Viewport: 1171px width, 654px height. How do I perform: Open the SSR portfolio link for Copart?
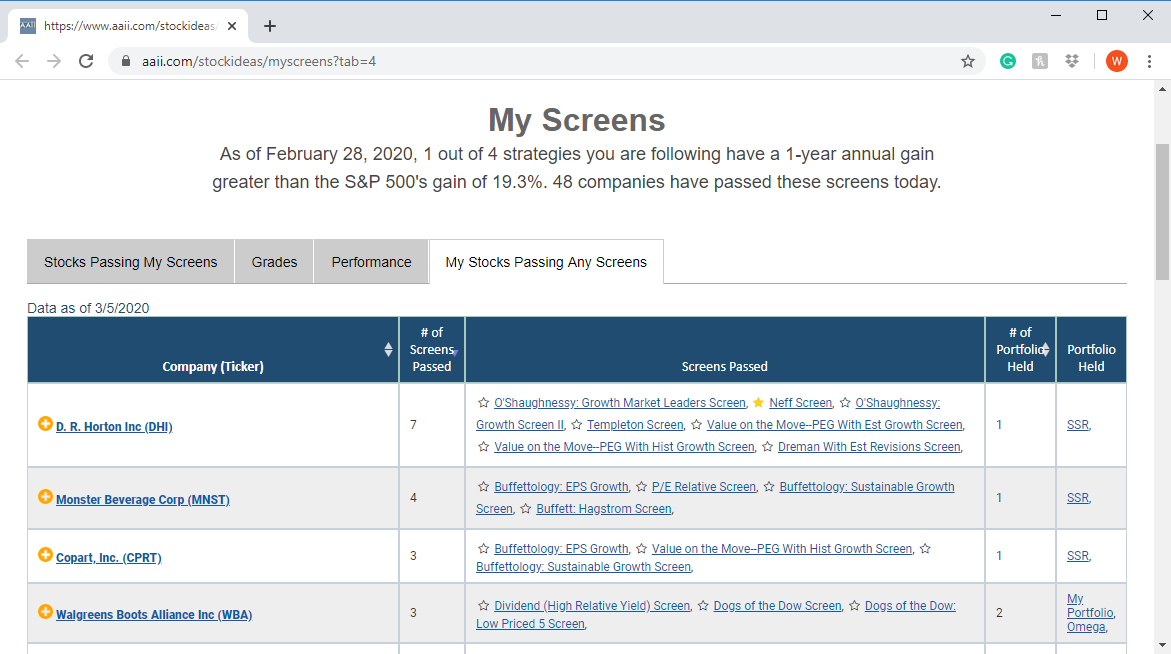click(x=1078, y=556)
